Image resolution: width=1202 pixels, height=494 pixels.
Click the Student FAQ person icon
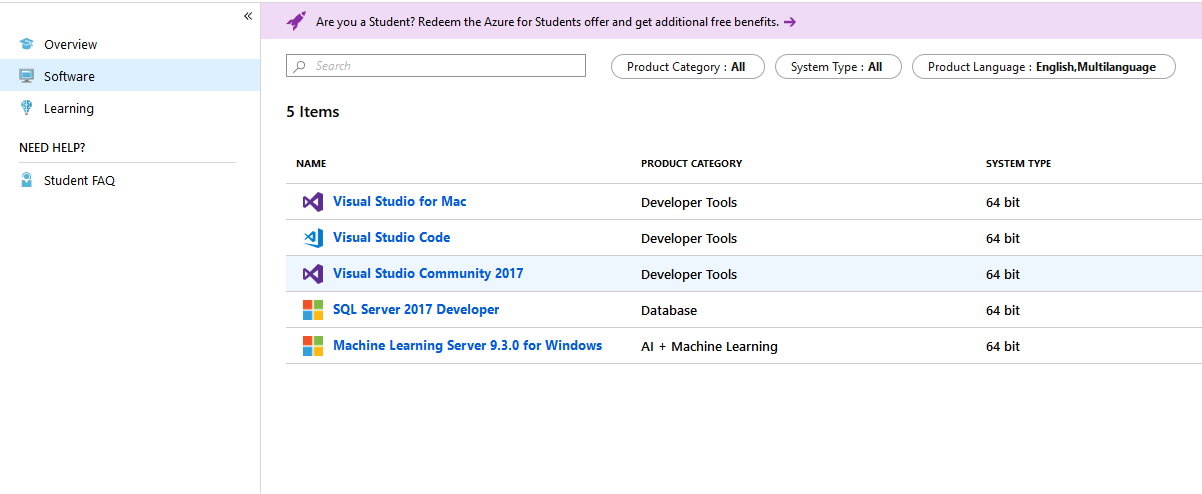pos(26,180)
